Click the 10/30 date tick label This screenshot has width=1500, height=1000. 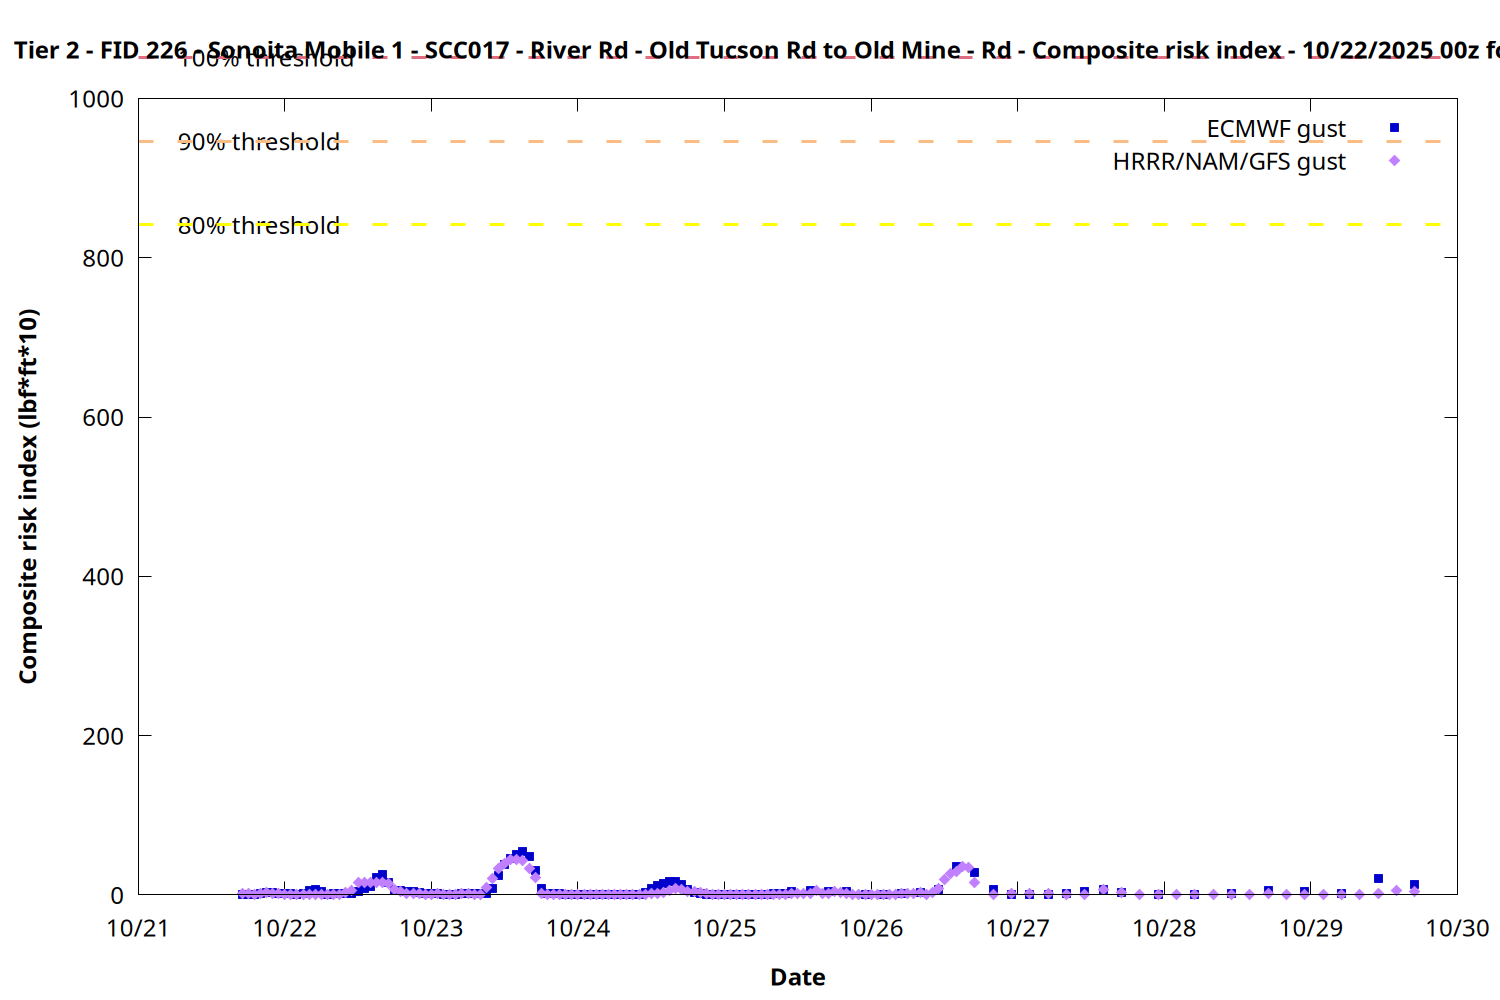[x=1457, y=929]
